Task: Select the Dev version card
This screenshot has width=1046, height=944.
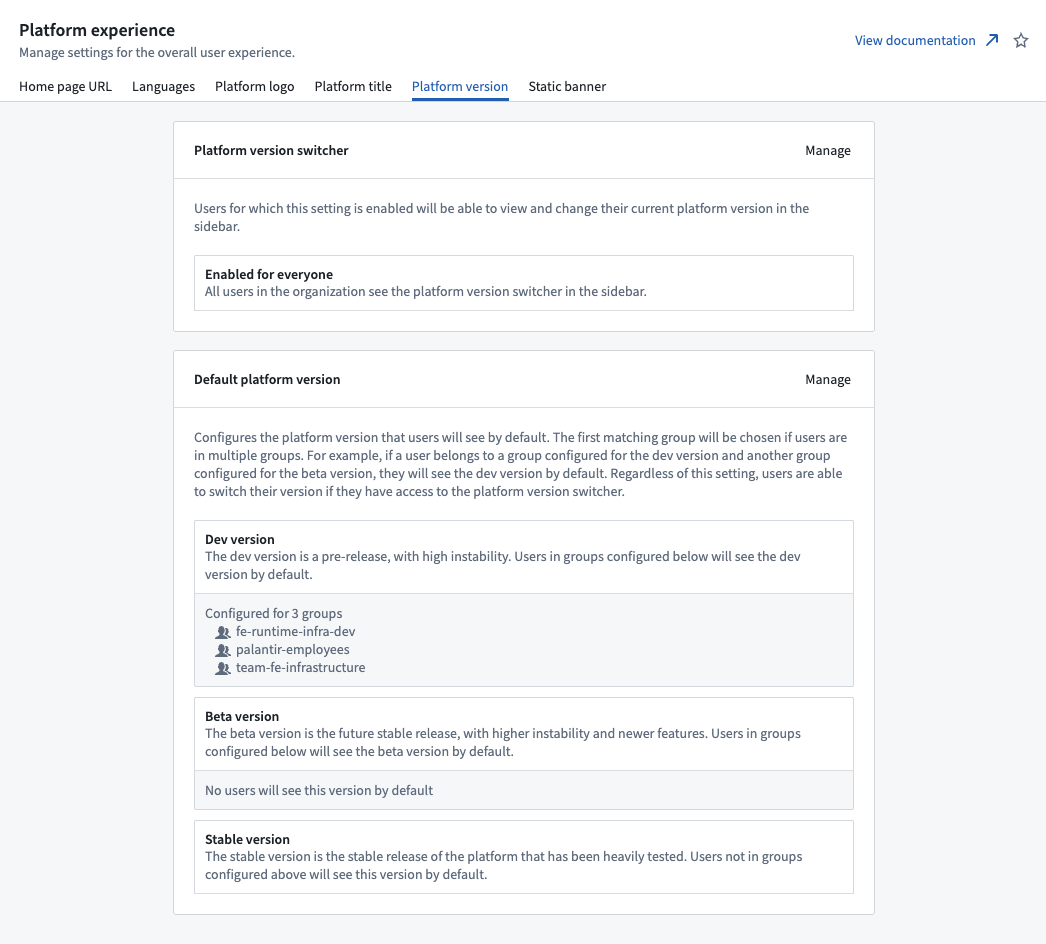Action: (523, 556)
